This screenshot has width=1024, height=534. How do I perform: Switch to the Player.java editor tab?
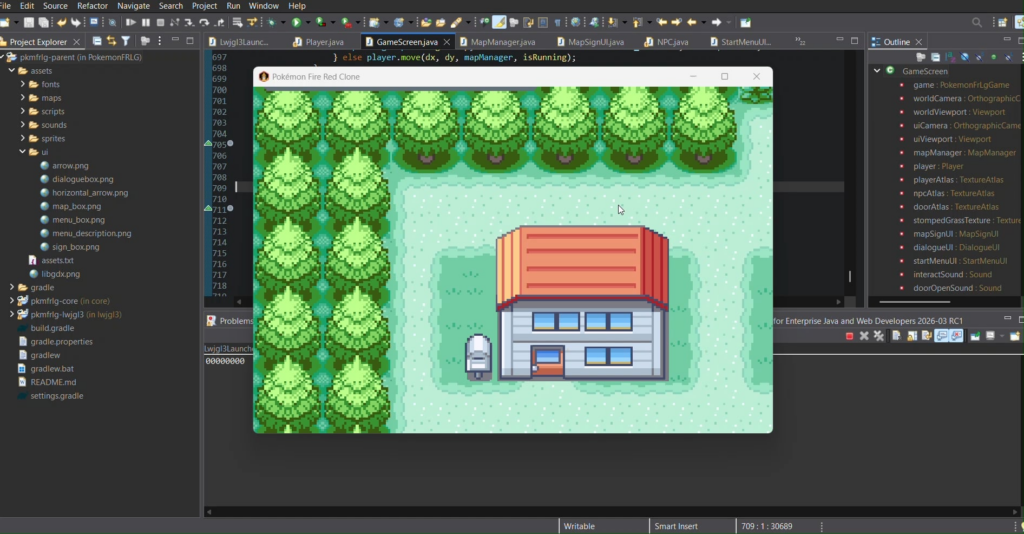tap(319, 42)
